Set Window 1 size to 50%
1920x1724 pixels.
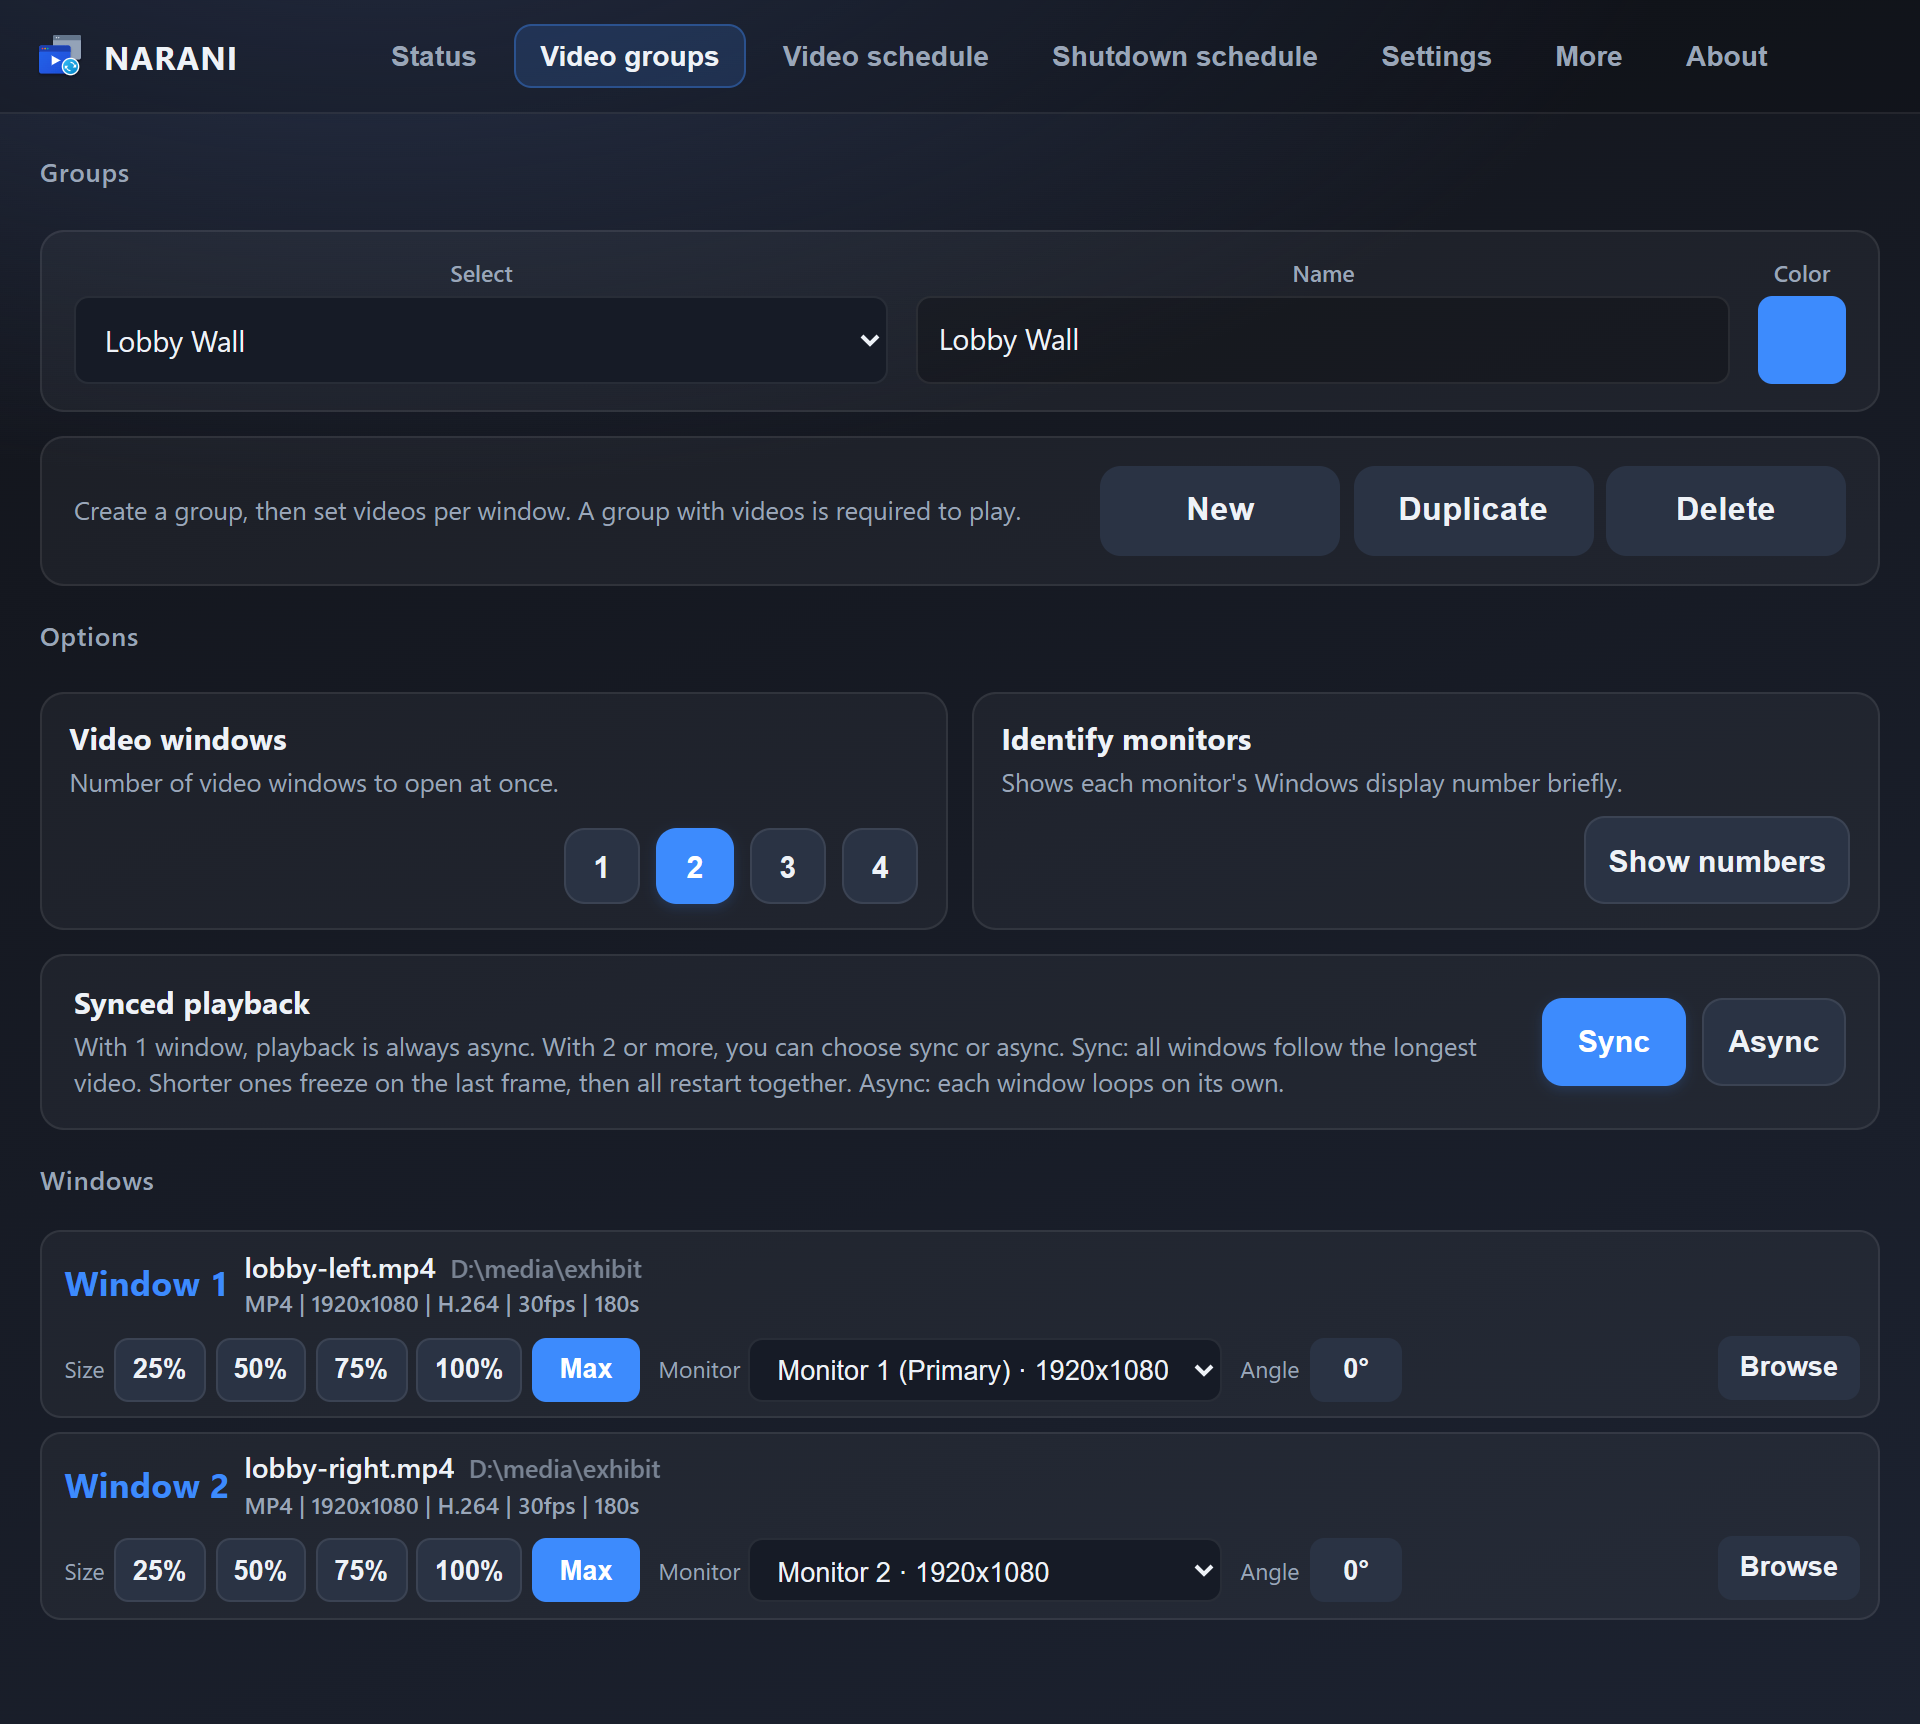[260, 1369]
